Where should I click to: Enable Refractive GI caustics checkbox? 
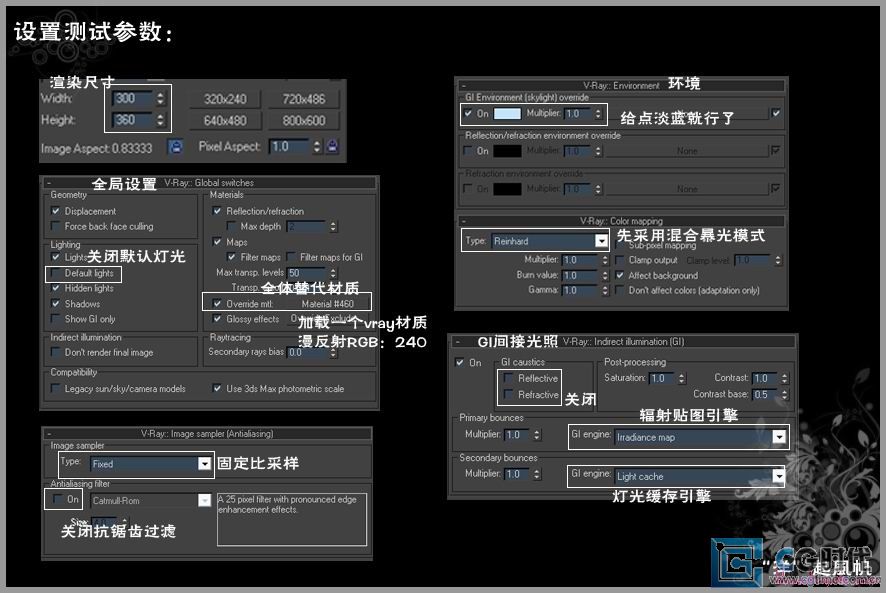509,394
